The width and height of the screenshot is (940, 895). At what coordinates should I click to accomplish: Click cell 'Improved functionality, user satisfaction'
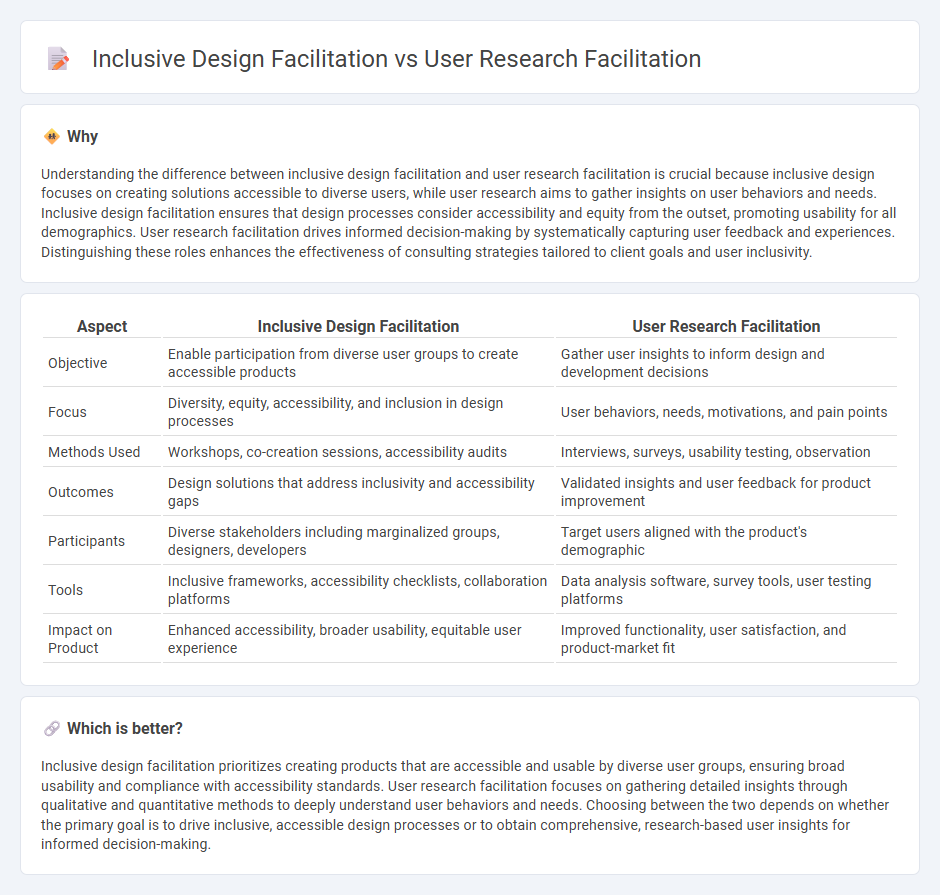pyautogui.click(x=726, y=639)
